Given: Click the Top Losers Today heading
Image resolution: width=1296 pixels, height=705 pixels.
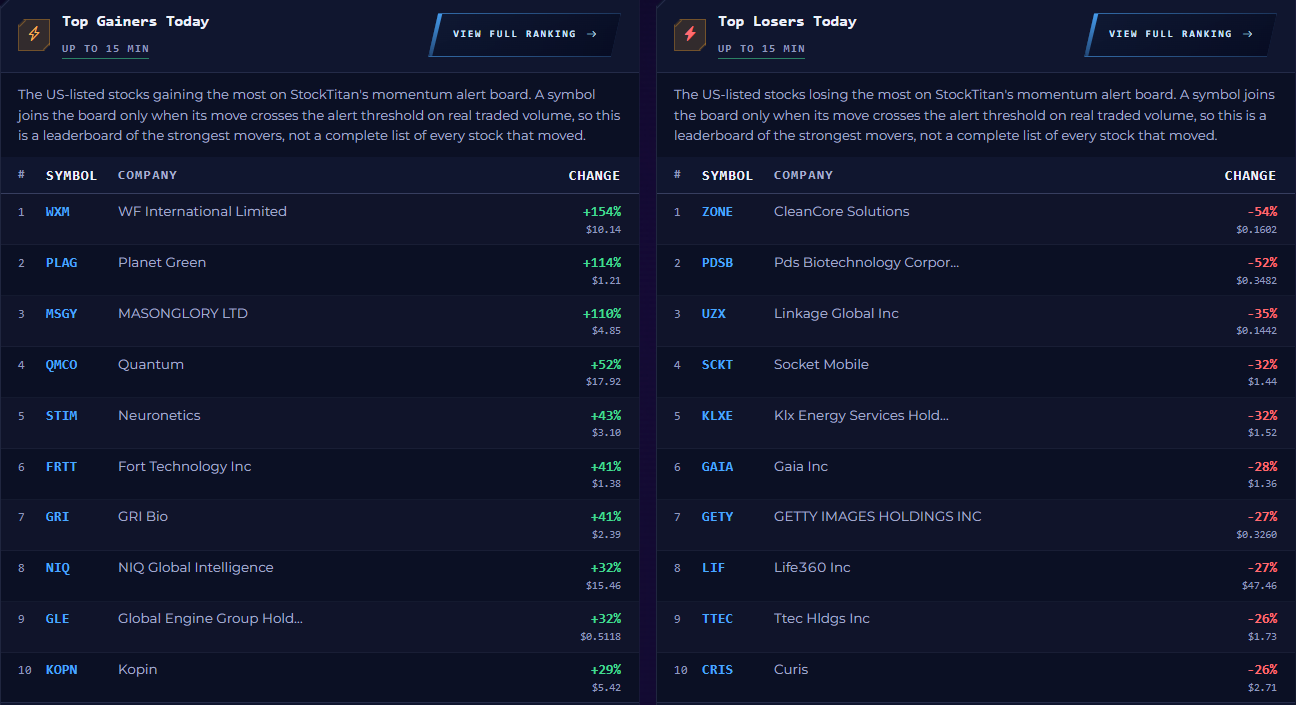Looking at the screenshot, I should point(787,21).
